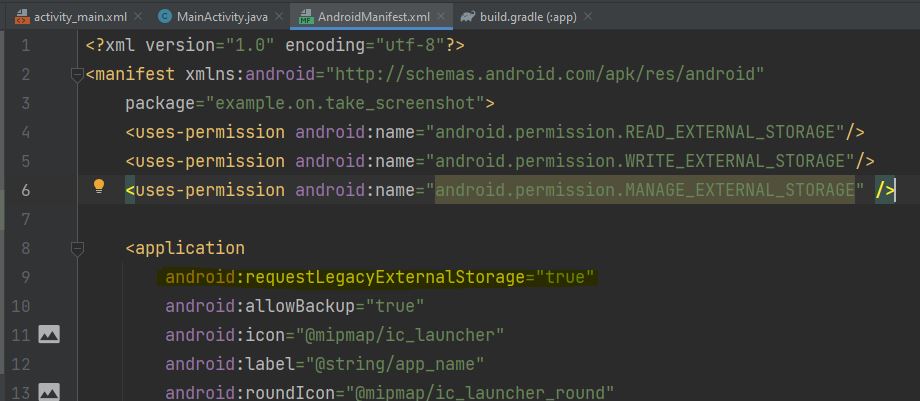Collapse the application tag fold on line 8
The height and width of the screenshot is (401, 920).
(x=77, y=248)
